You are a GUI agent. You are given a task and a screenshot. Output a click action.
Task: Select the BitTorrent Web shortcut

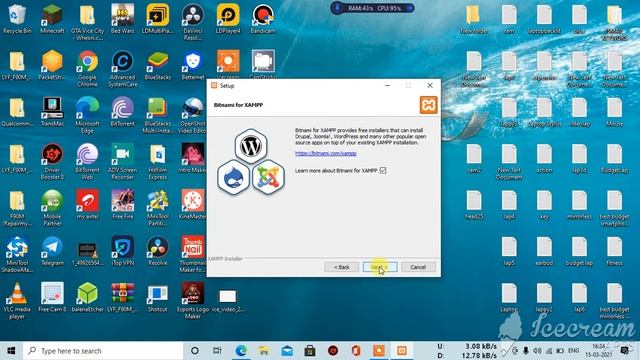(x=87, y=162)
